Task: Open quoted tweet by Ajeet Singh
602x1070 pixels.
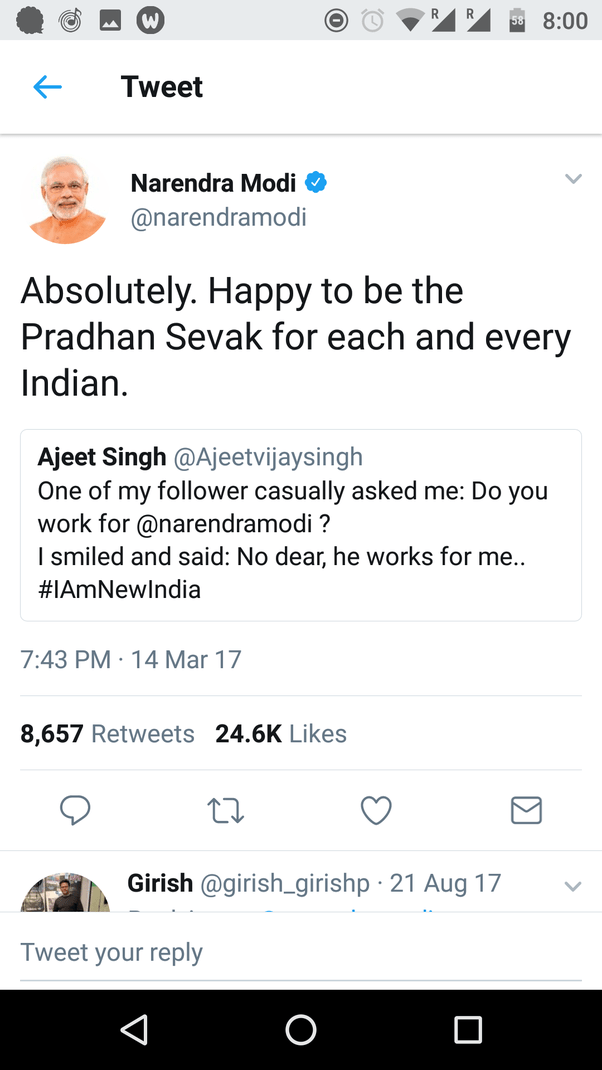Action: pyautogui.click(x=301, y=525)
